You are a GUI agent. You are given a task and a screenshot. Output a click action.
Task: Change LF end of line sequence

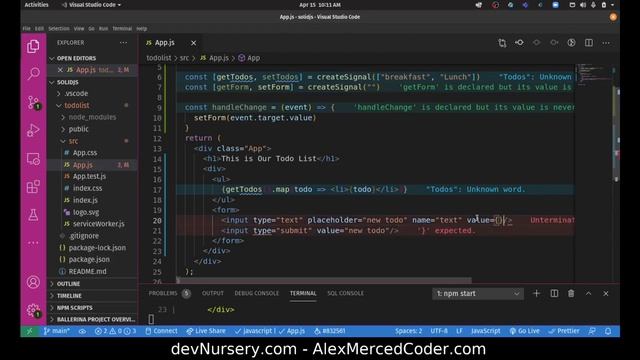pyautogui.click(x=459, y=331)
